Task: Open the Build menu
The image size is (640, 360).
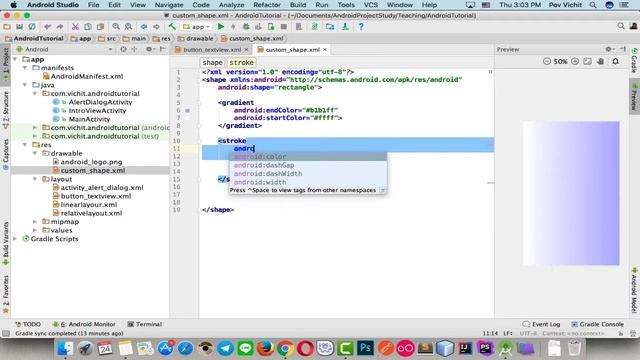Action: 298,5
